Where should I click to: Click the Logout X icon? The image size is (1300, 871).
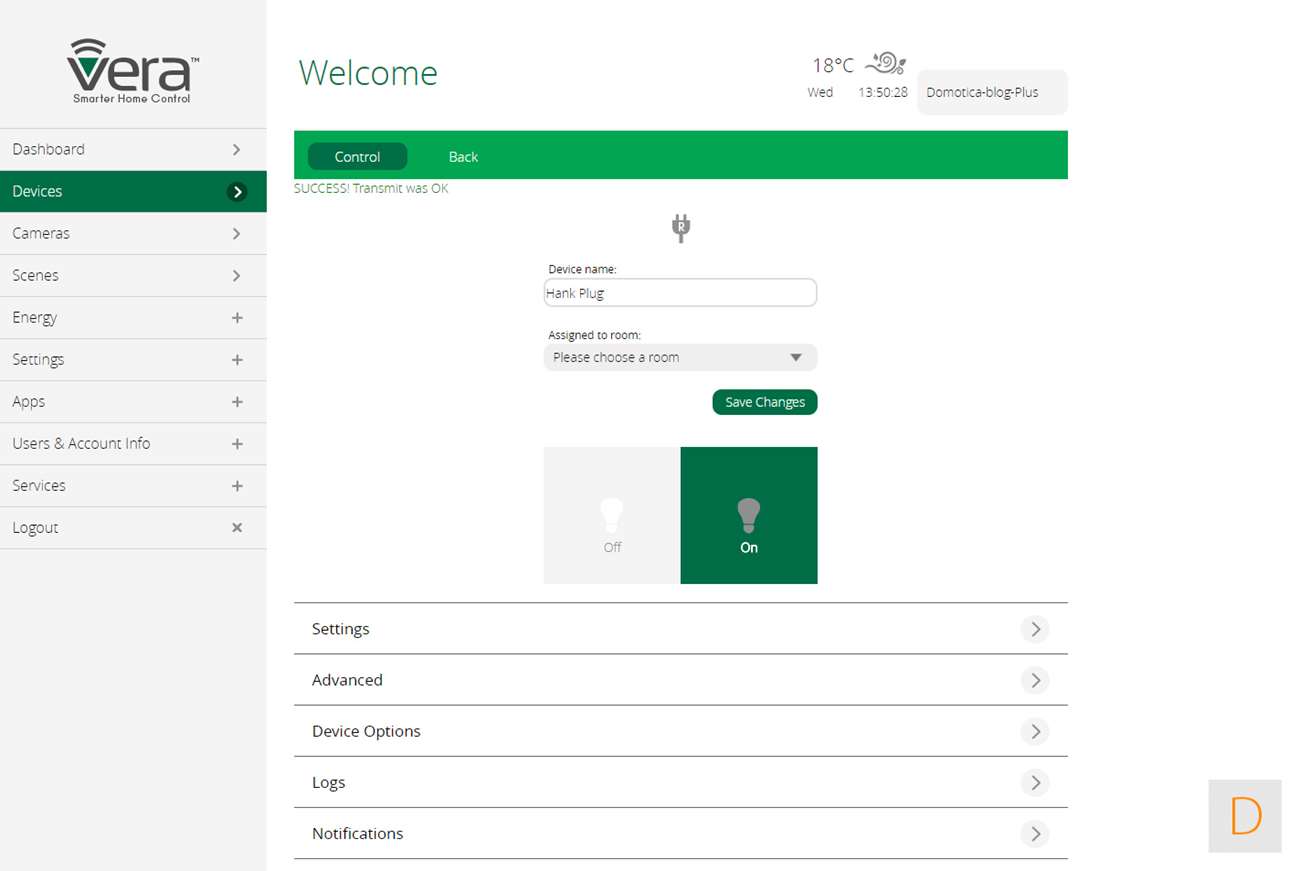click(x=237, y=527)
